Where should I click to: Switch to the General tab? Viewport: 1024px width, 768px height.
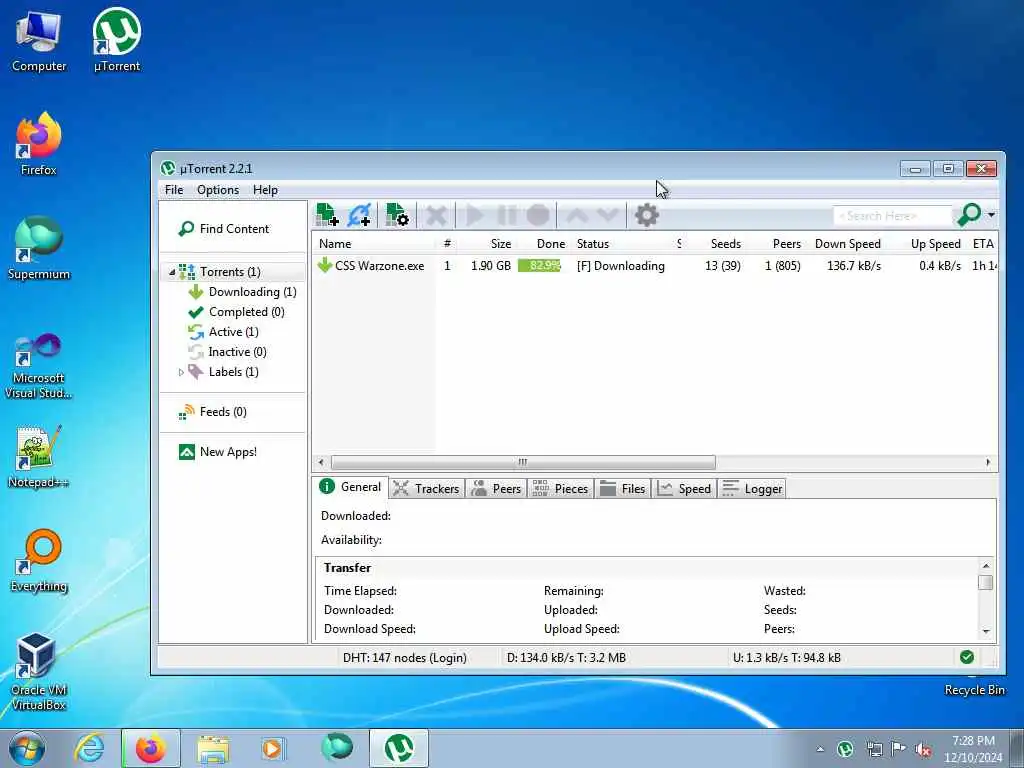tap(351, 487)
